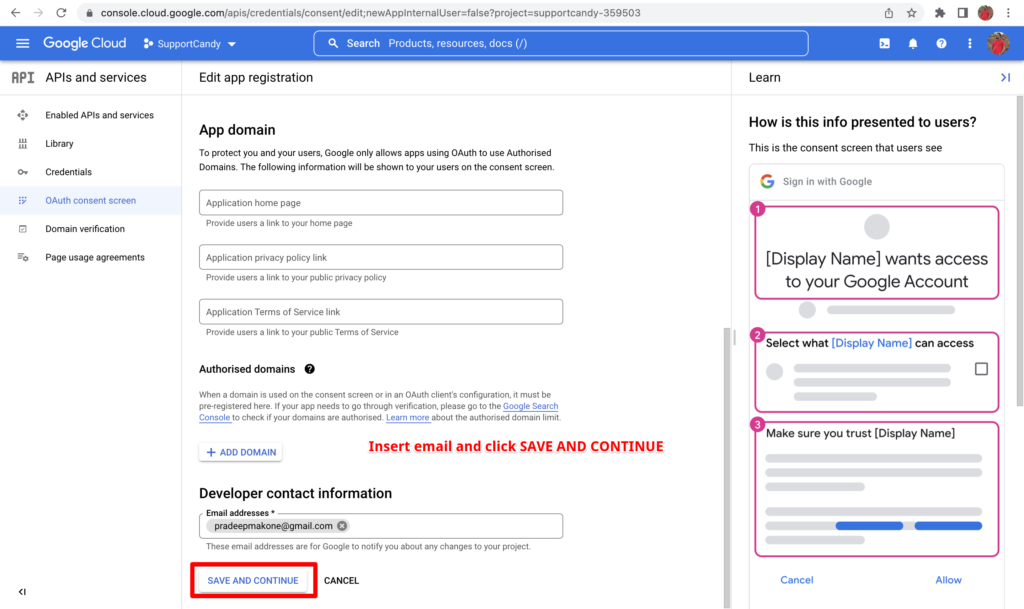Follow the Learn more link
The height and width of the screenshot is (609, 1024).
(x=408, y=418)
